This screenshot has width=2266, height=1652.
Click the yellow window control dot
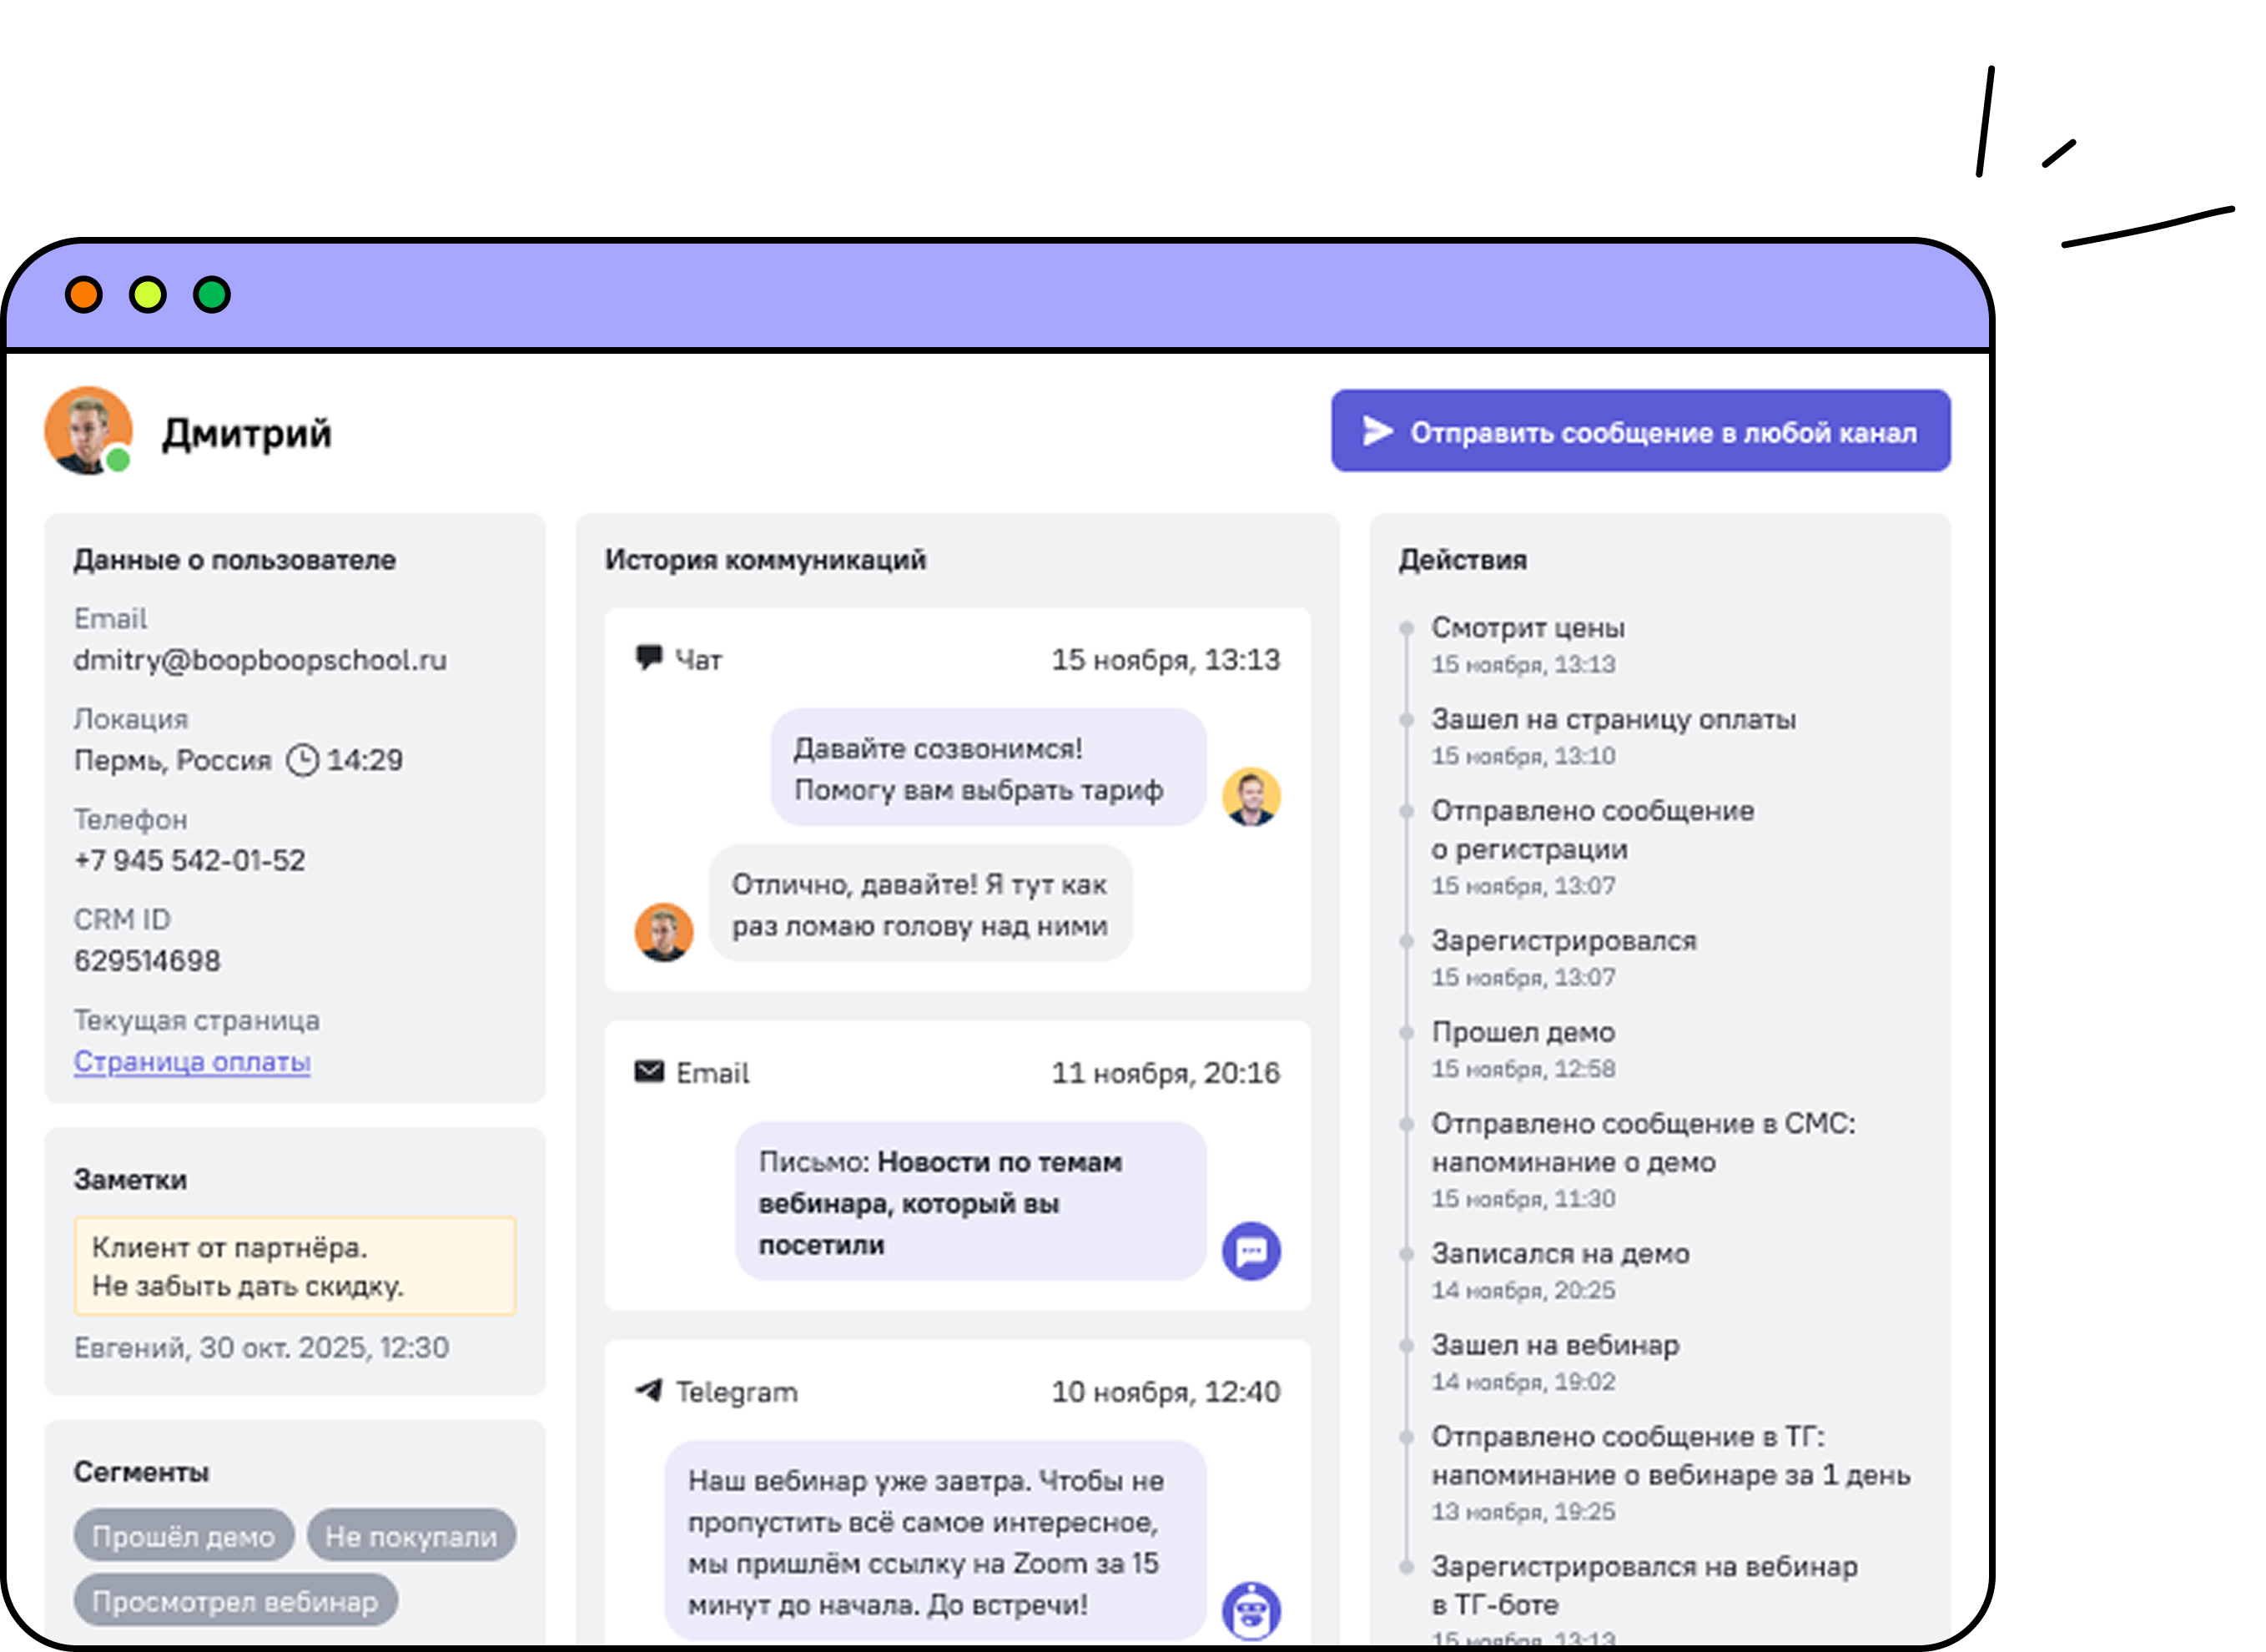click(148, 295)
